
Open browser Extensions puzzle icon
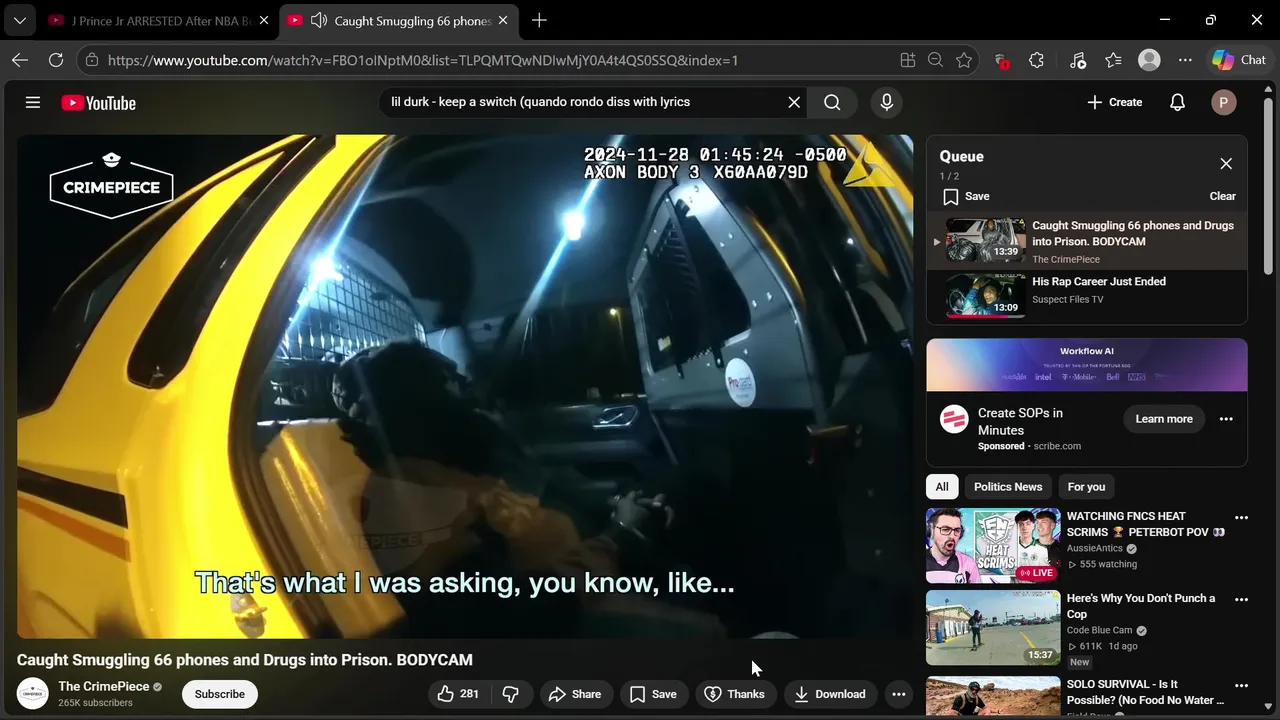pyautogui.click(x=1036, y=60)
